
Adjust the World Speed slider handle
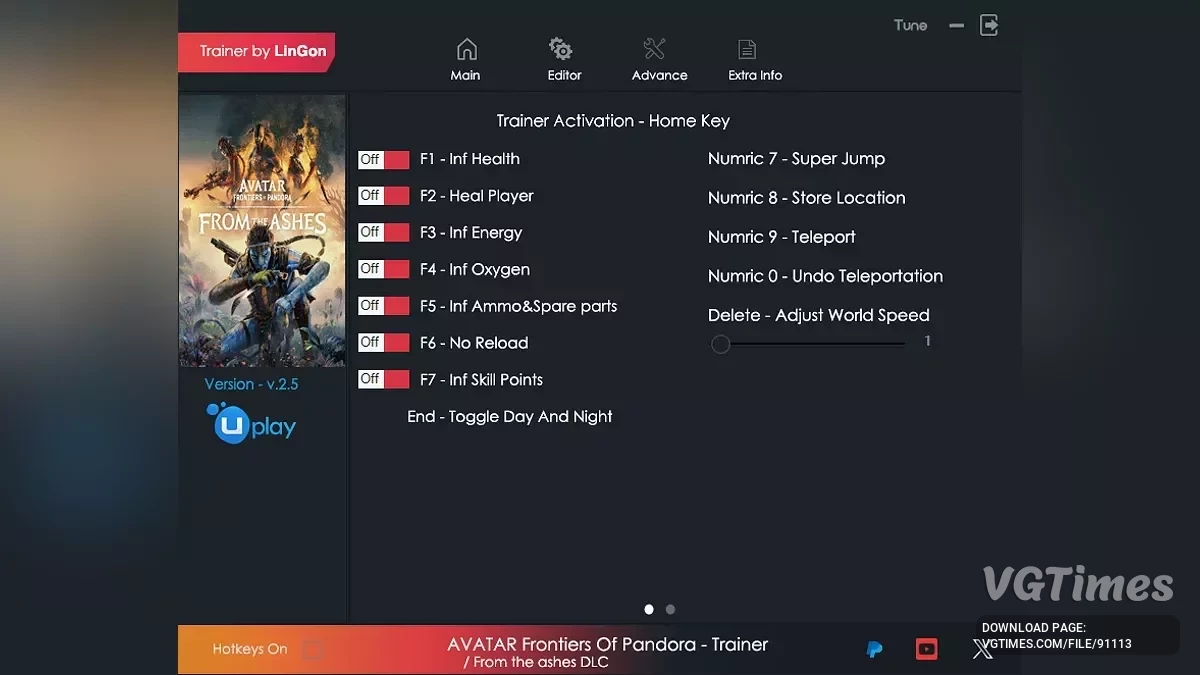tap(720, 344)
